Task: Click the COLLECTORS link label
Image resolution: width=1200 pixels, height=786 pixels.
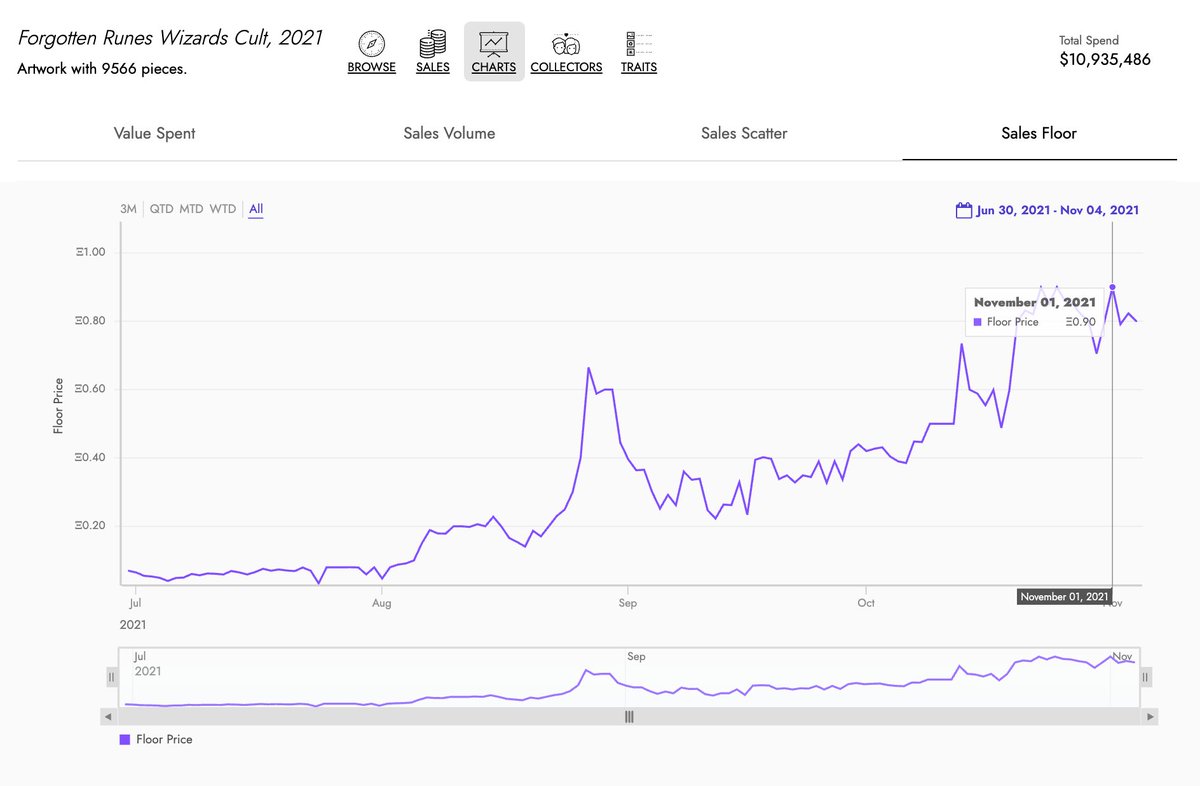Action: (566, 67)
